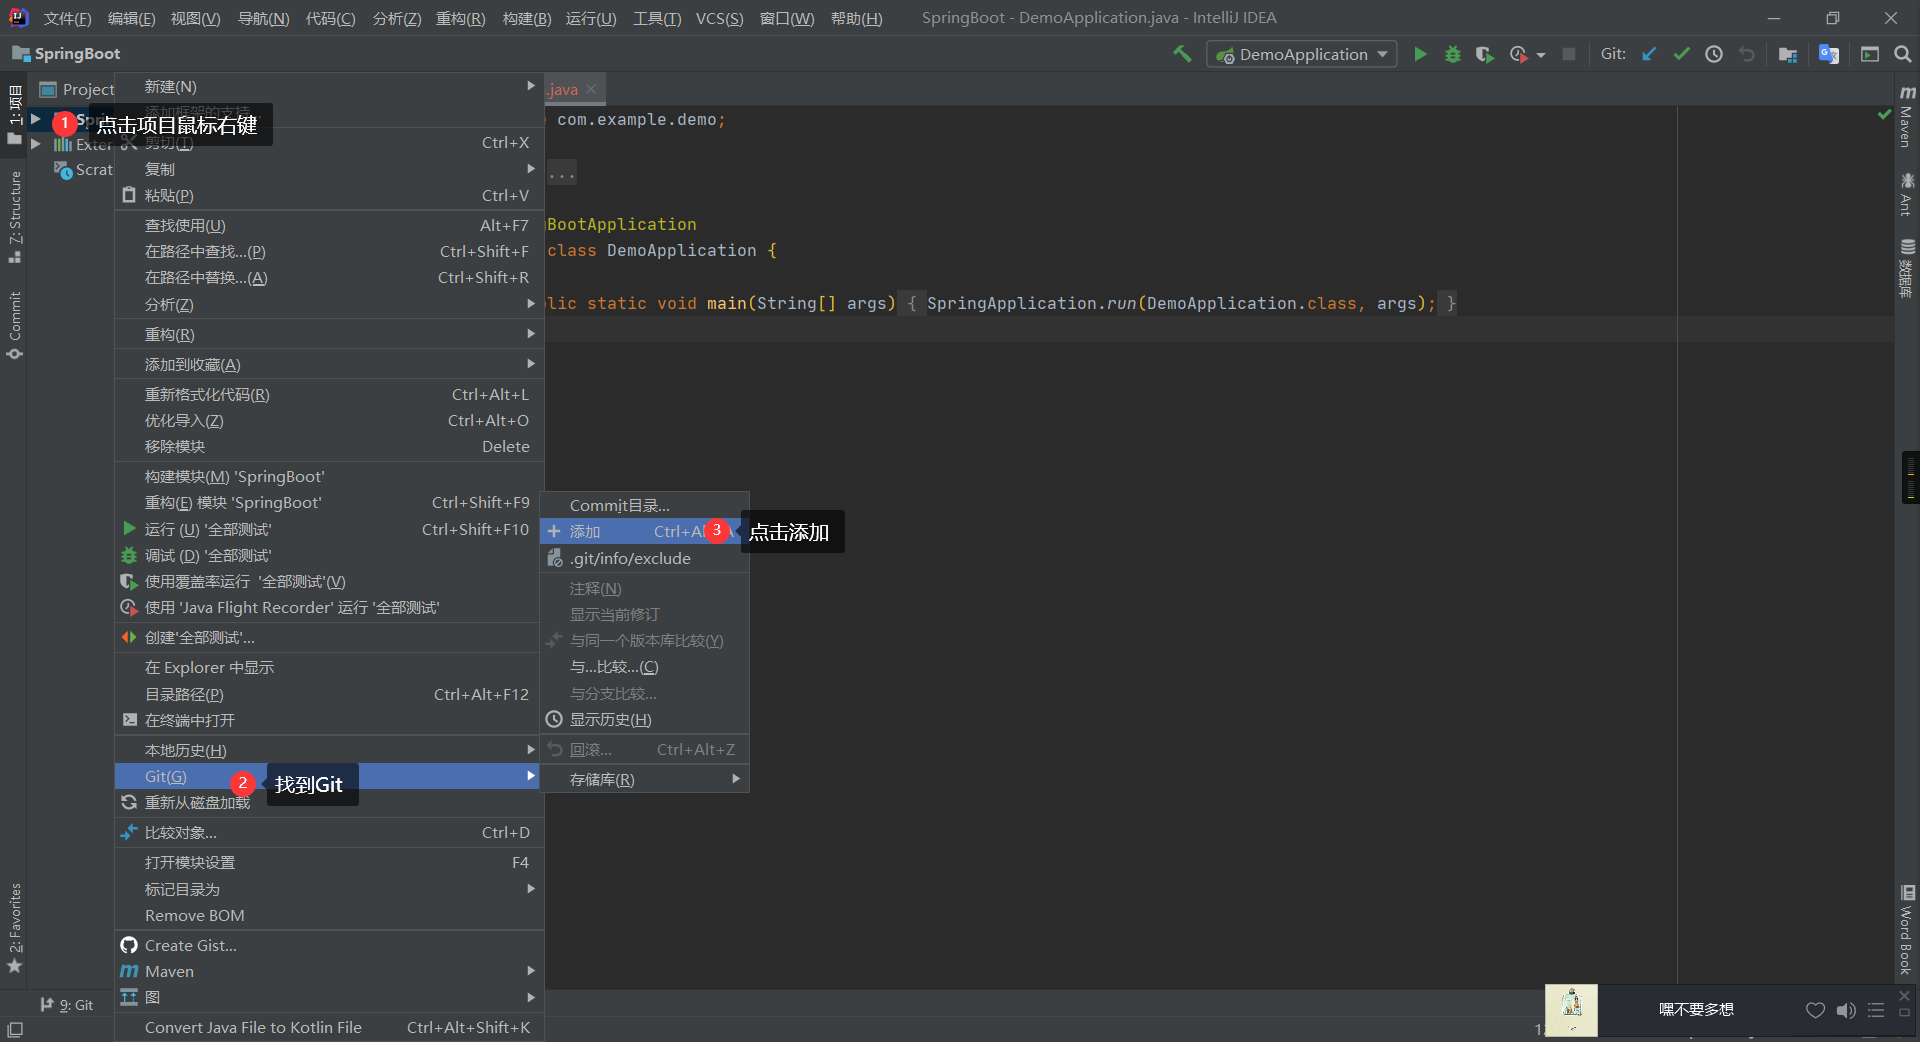Open Git show history clock icon
The height and width of the screenshot is (1042, 1920).
tap(1714, 54)
